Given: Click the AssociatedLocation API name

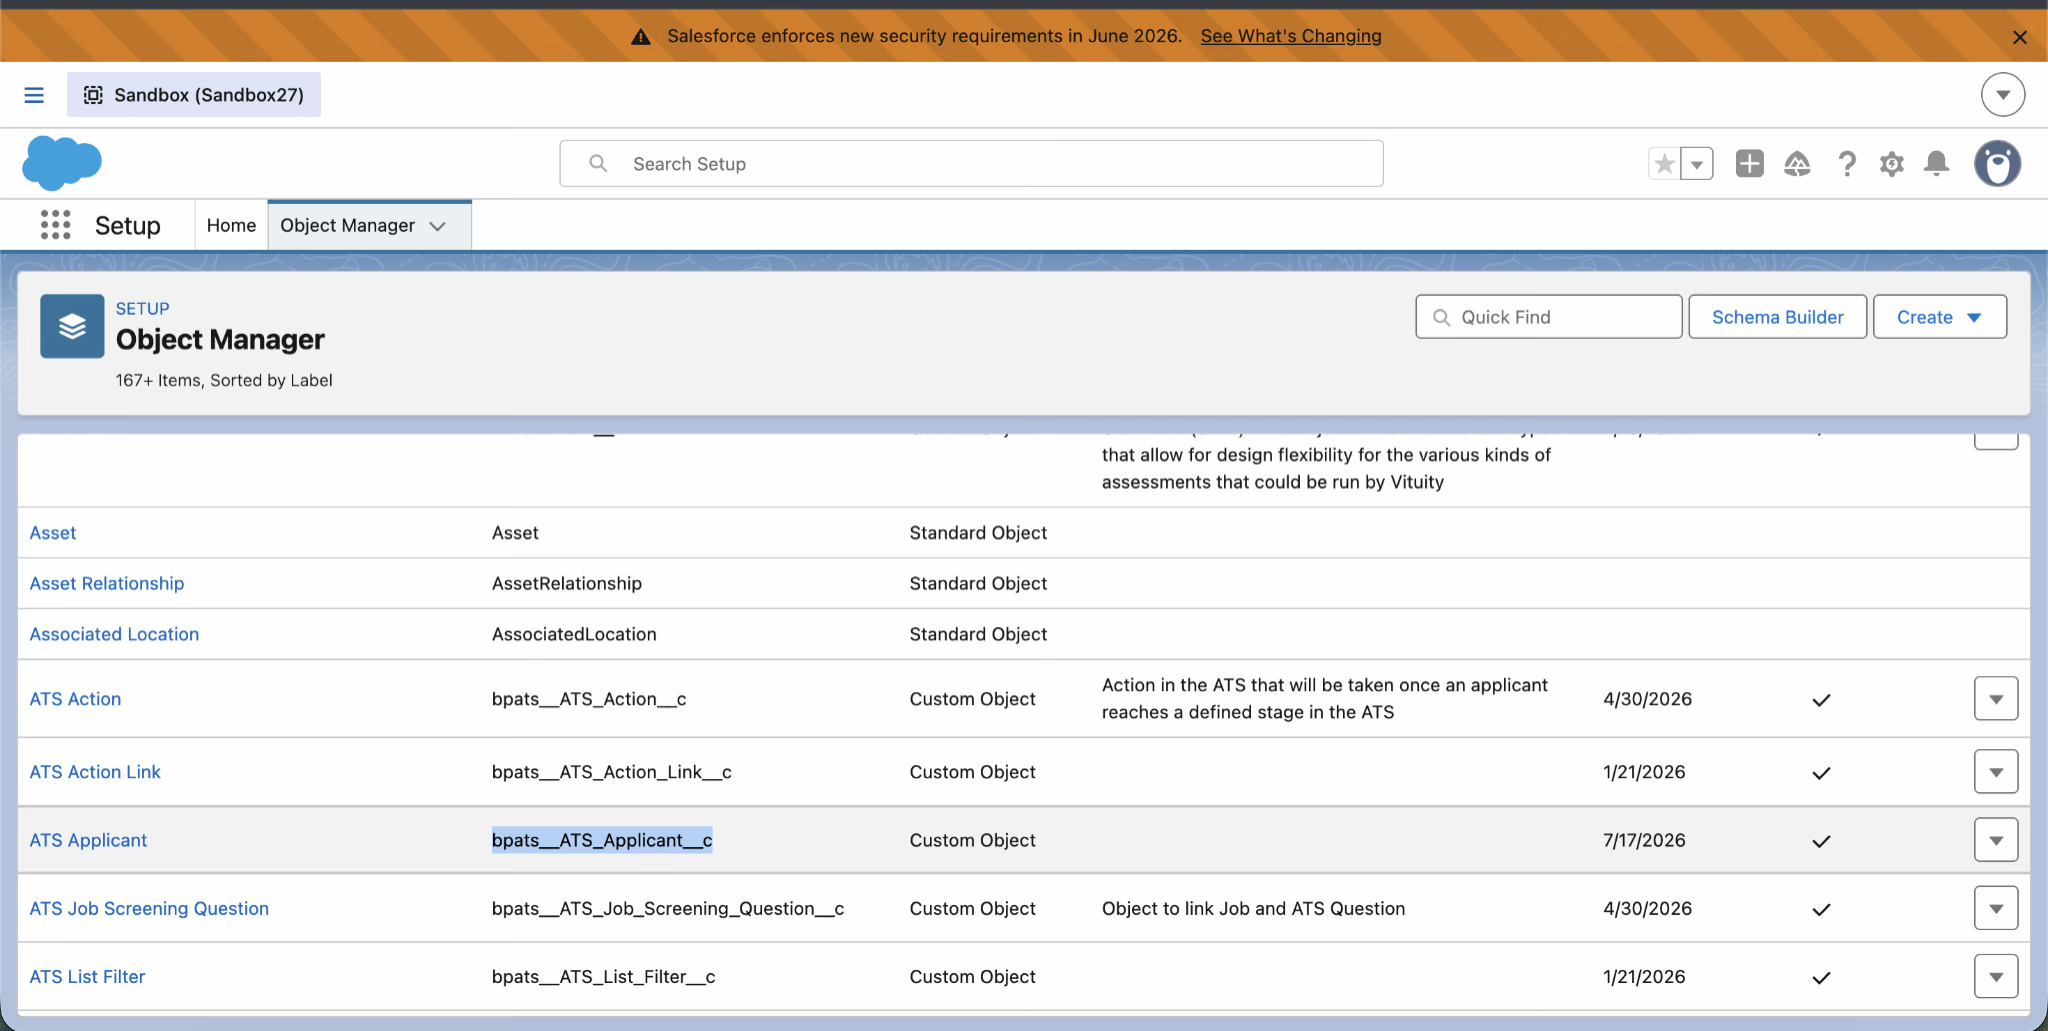Looking at the screenshot, I should point(574,634).
